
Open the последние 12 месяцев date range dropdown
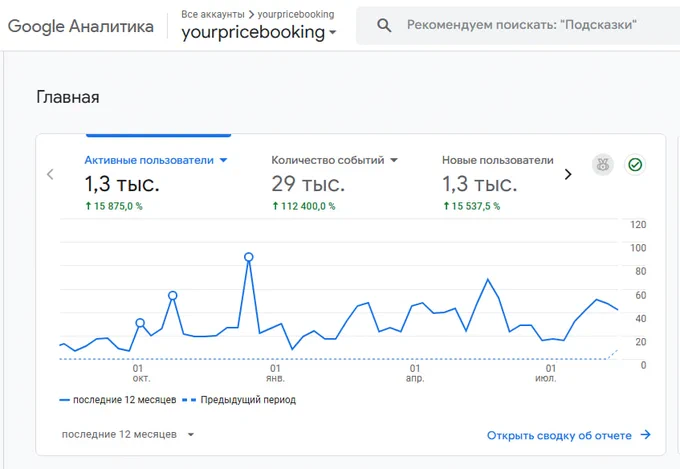(x=128, y=434)
